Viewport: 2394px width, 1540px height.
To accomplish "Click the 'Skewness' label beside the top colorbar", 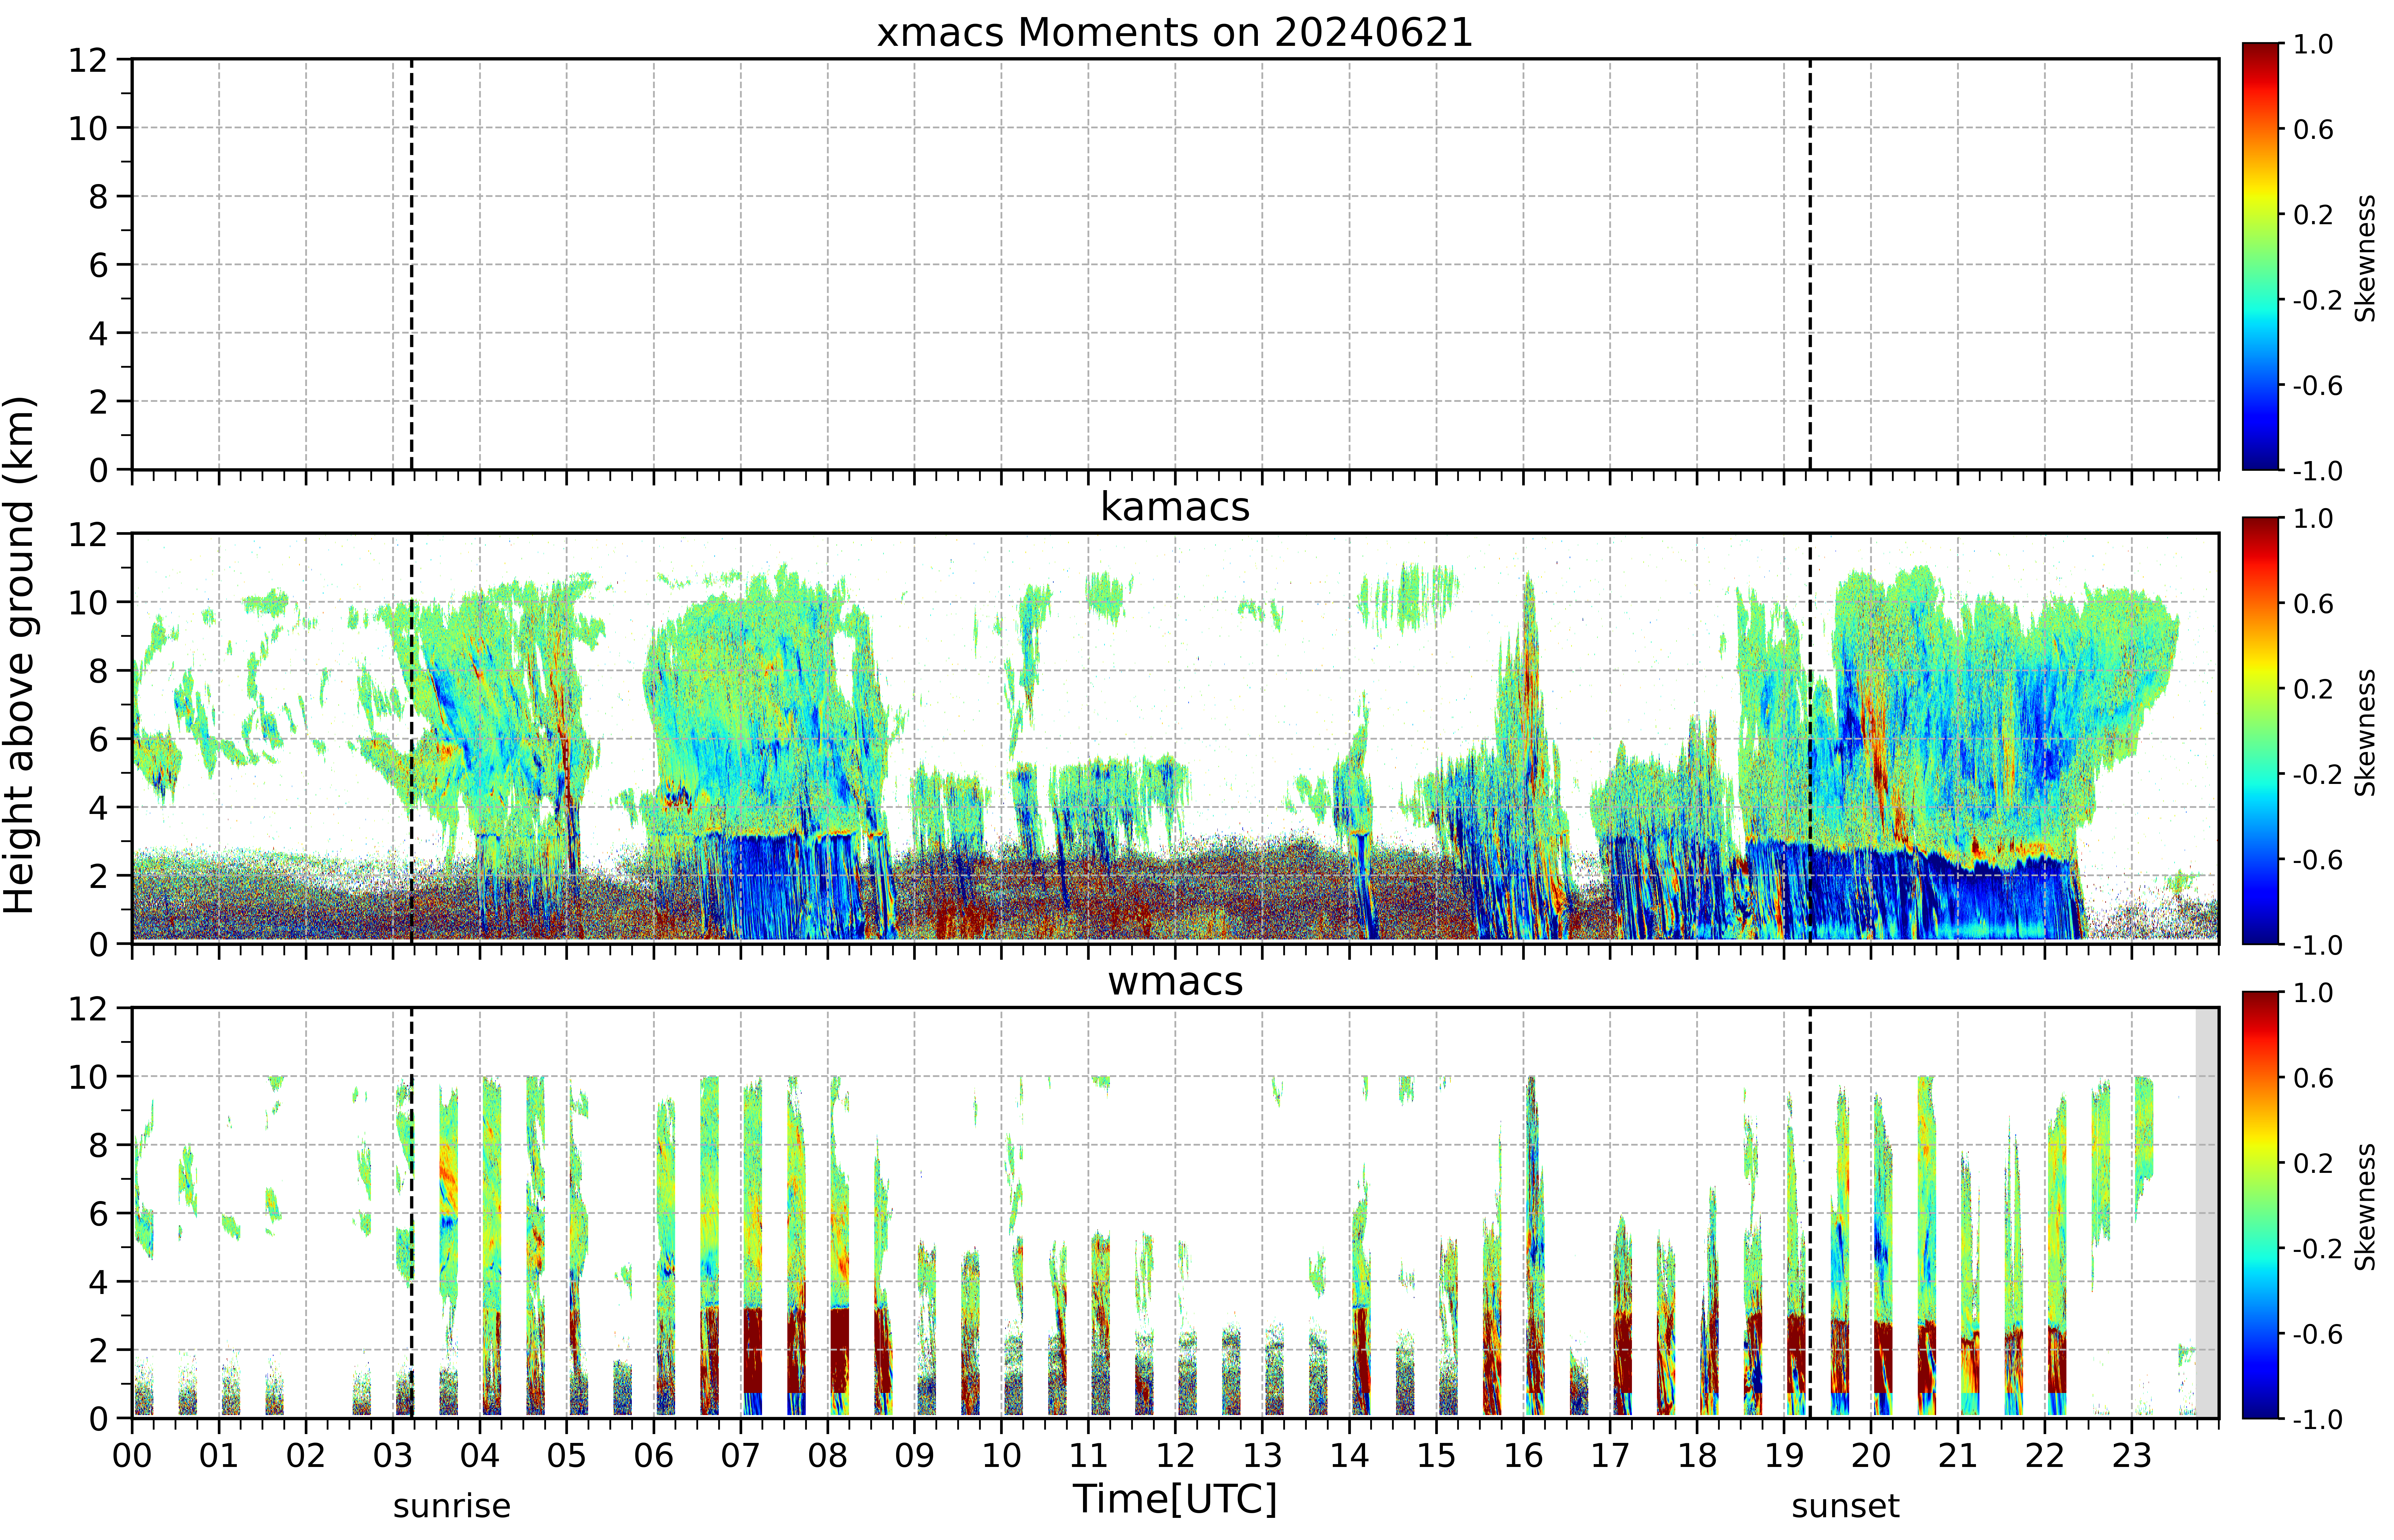I will (x=2365, y=258).
